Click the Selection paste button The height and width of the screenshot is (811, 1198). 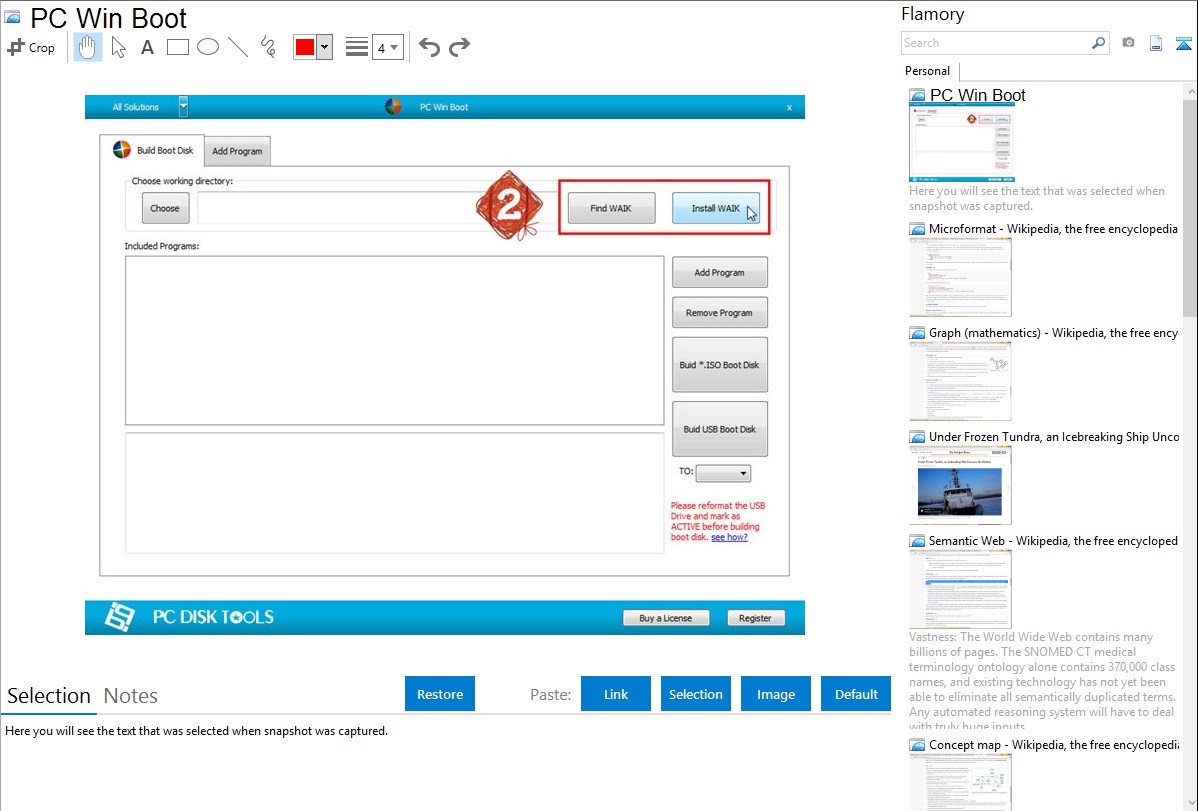[x=696, y=694]
